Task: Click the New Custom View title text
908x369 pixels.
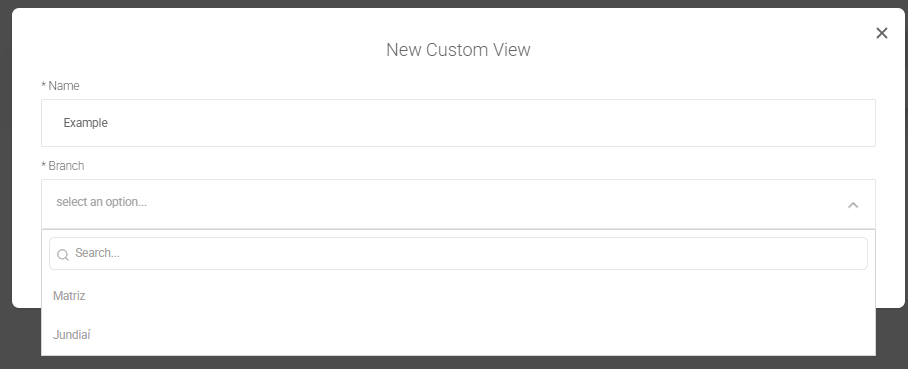Action: 458,50
